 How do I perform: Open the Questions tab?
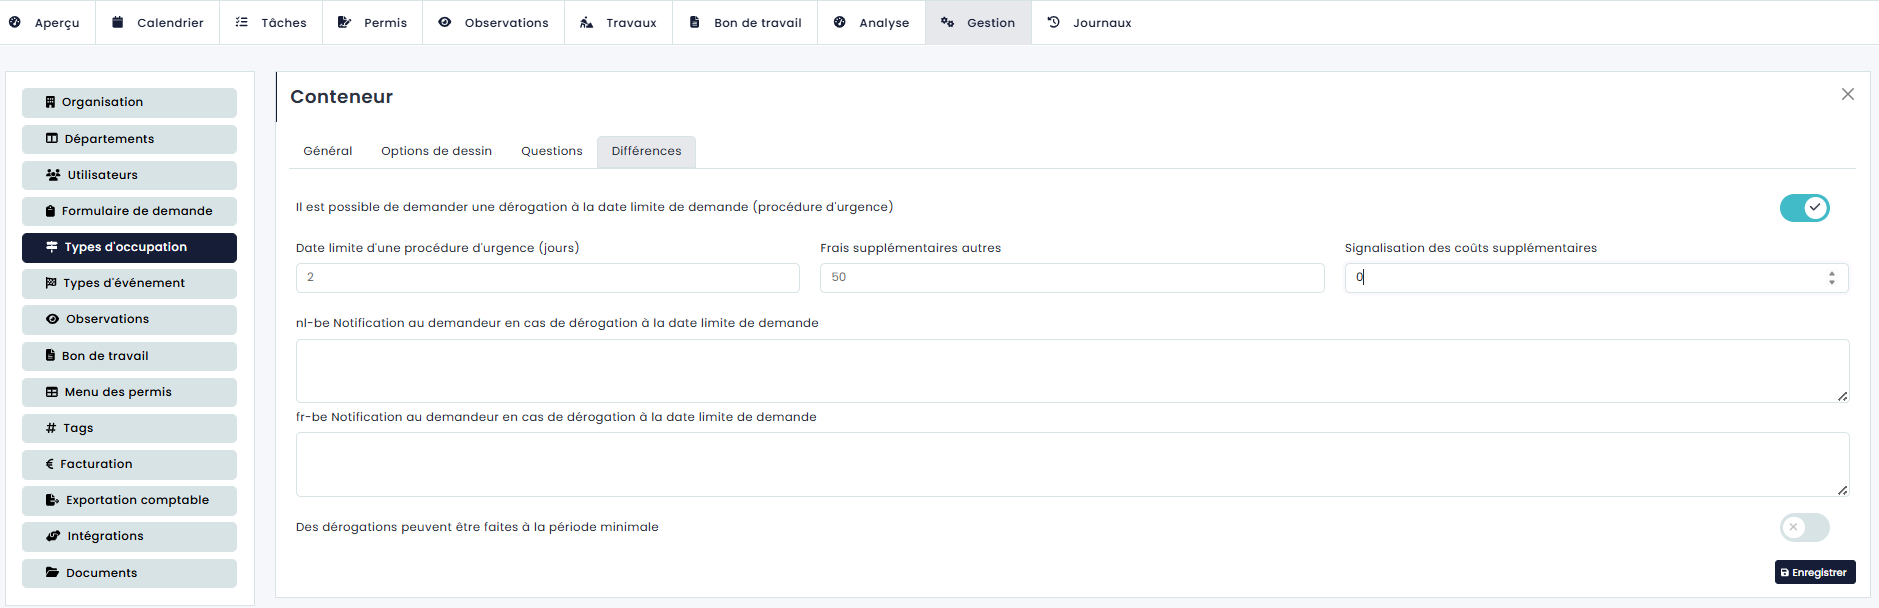[x=552, y=151]
